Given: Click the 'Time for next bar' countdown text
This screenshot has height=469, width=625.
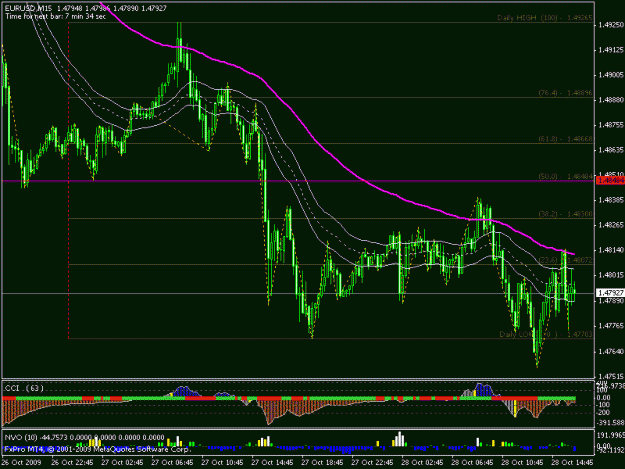Looking at the screenshot, I should [x=55, y=16].
